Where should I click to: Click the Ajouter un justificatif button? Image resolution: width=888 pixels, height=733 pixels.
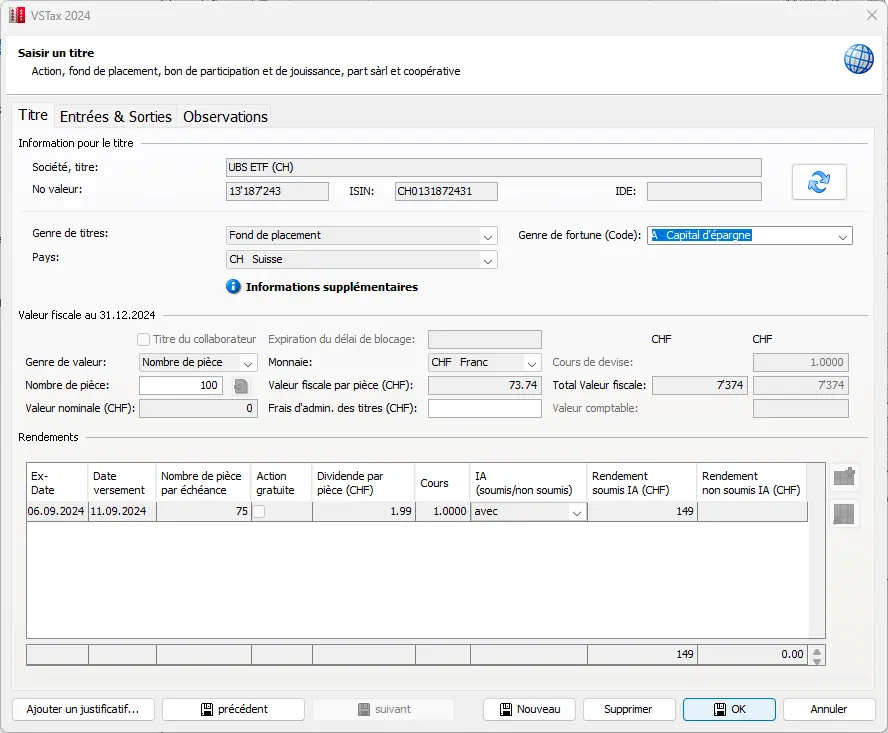83,709
